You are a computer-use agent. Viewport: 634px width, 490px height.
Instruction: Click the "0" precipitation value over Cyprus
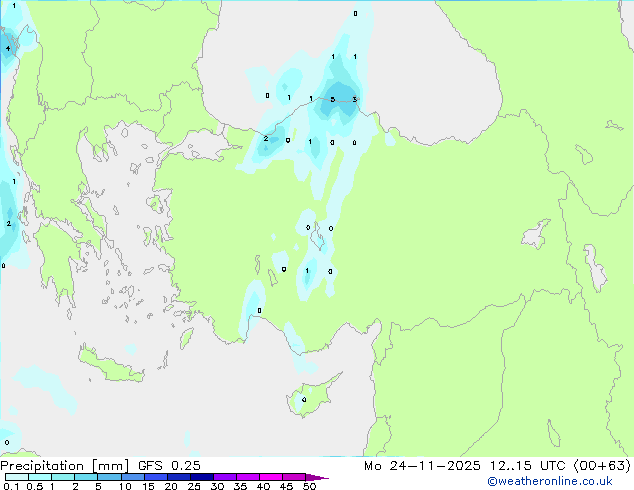[x=304, y=400]
